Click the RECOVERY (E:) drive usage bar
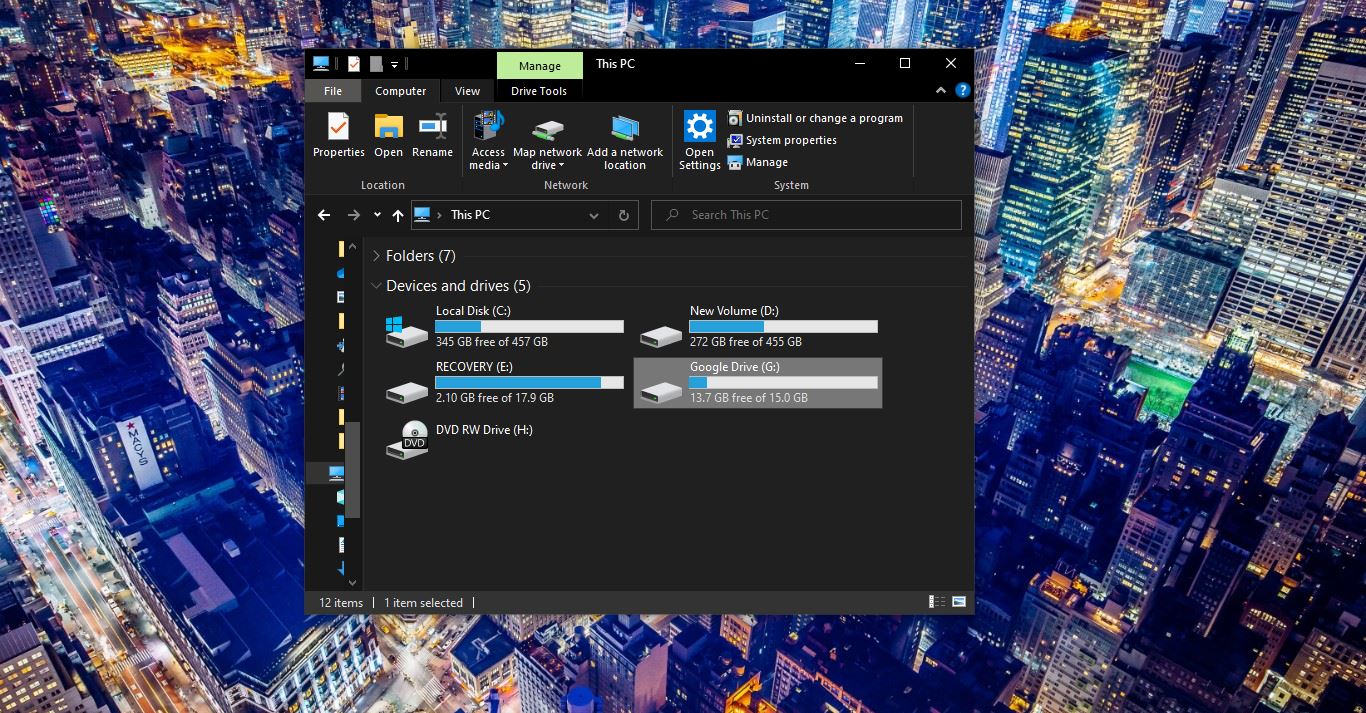Image resolution: width=1366 pixels, height=713 pixels. tap(529, 382)
